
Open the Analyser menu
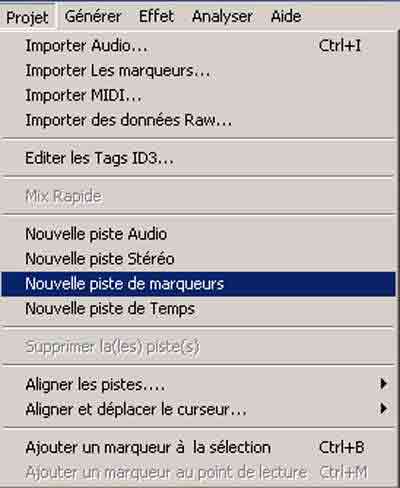(222, 16)
